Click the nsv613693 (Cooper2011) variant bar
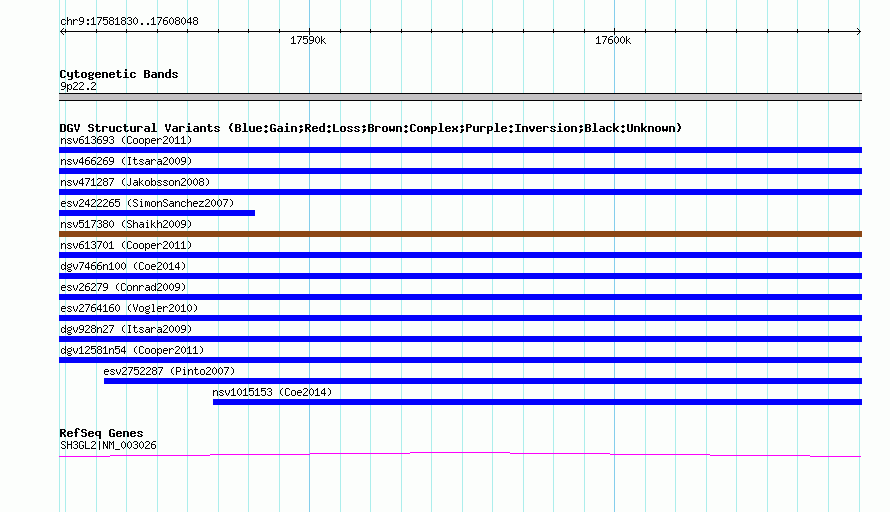Screen dimensions: 890x512 point(460,150)
